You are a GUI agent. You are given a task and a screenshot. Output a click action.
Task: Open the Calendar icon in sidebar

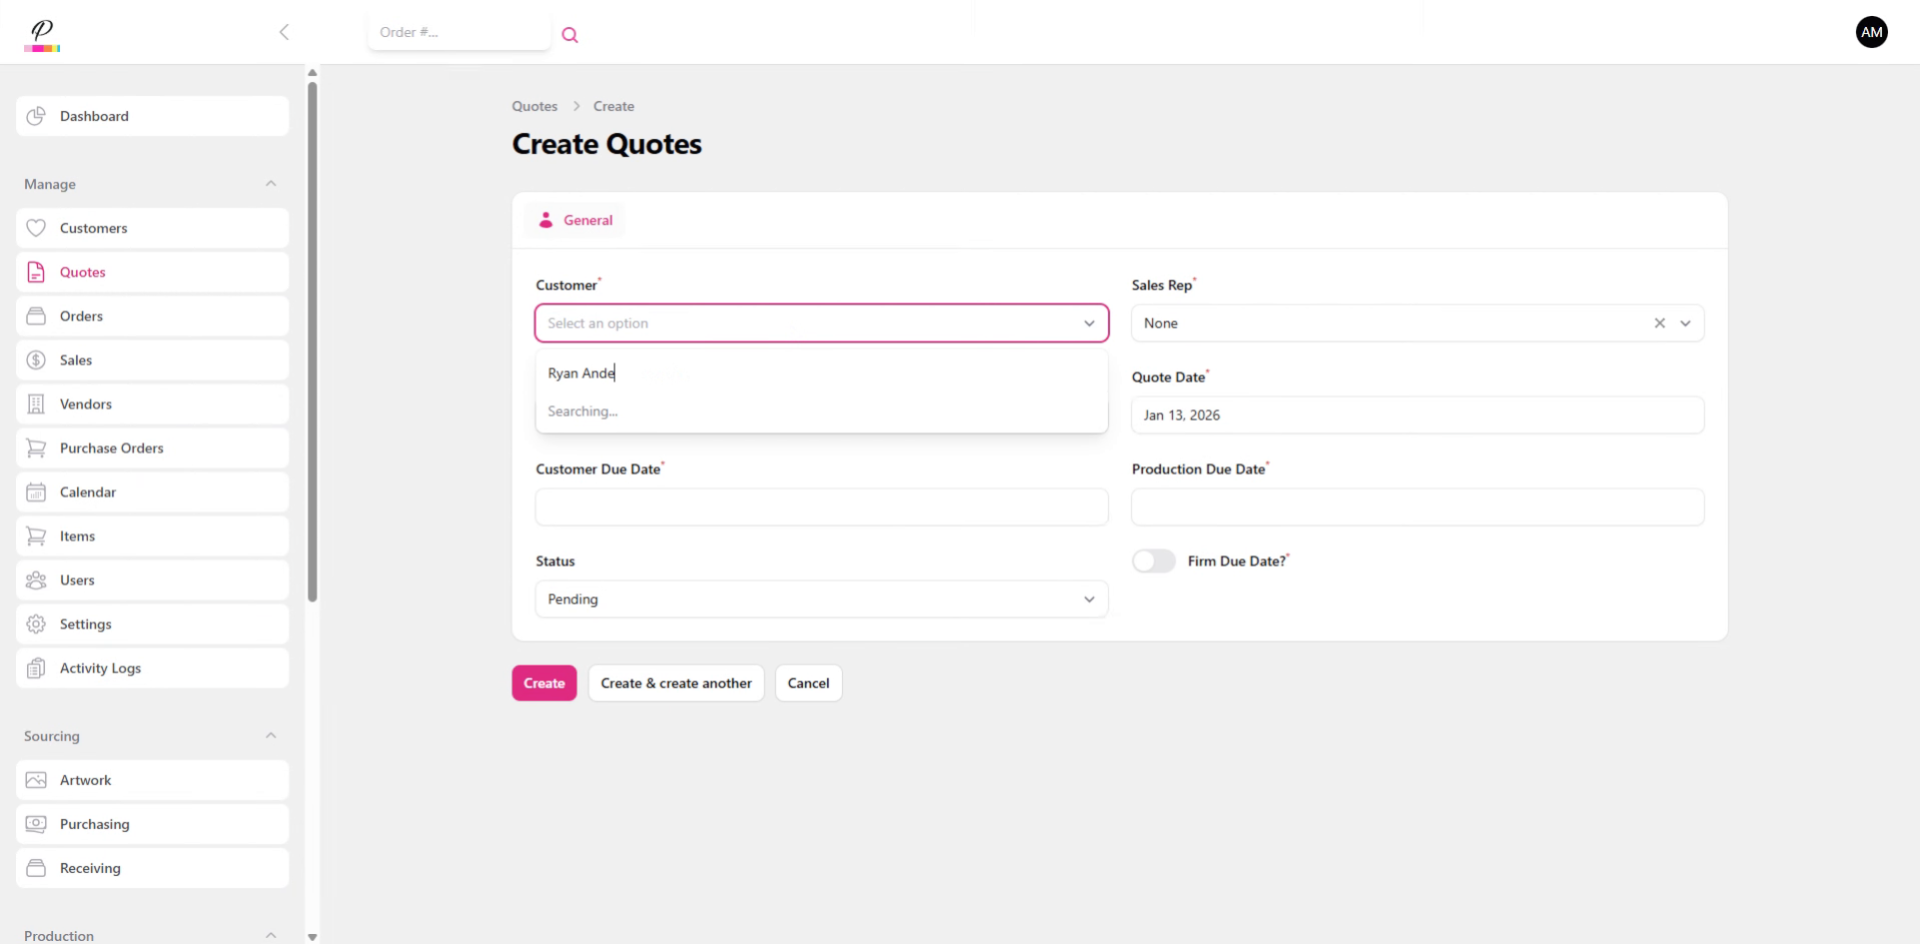(x=35, y=491)
